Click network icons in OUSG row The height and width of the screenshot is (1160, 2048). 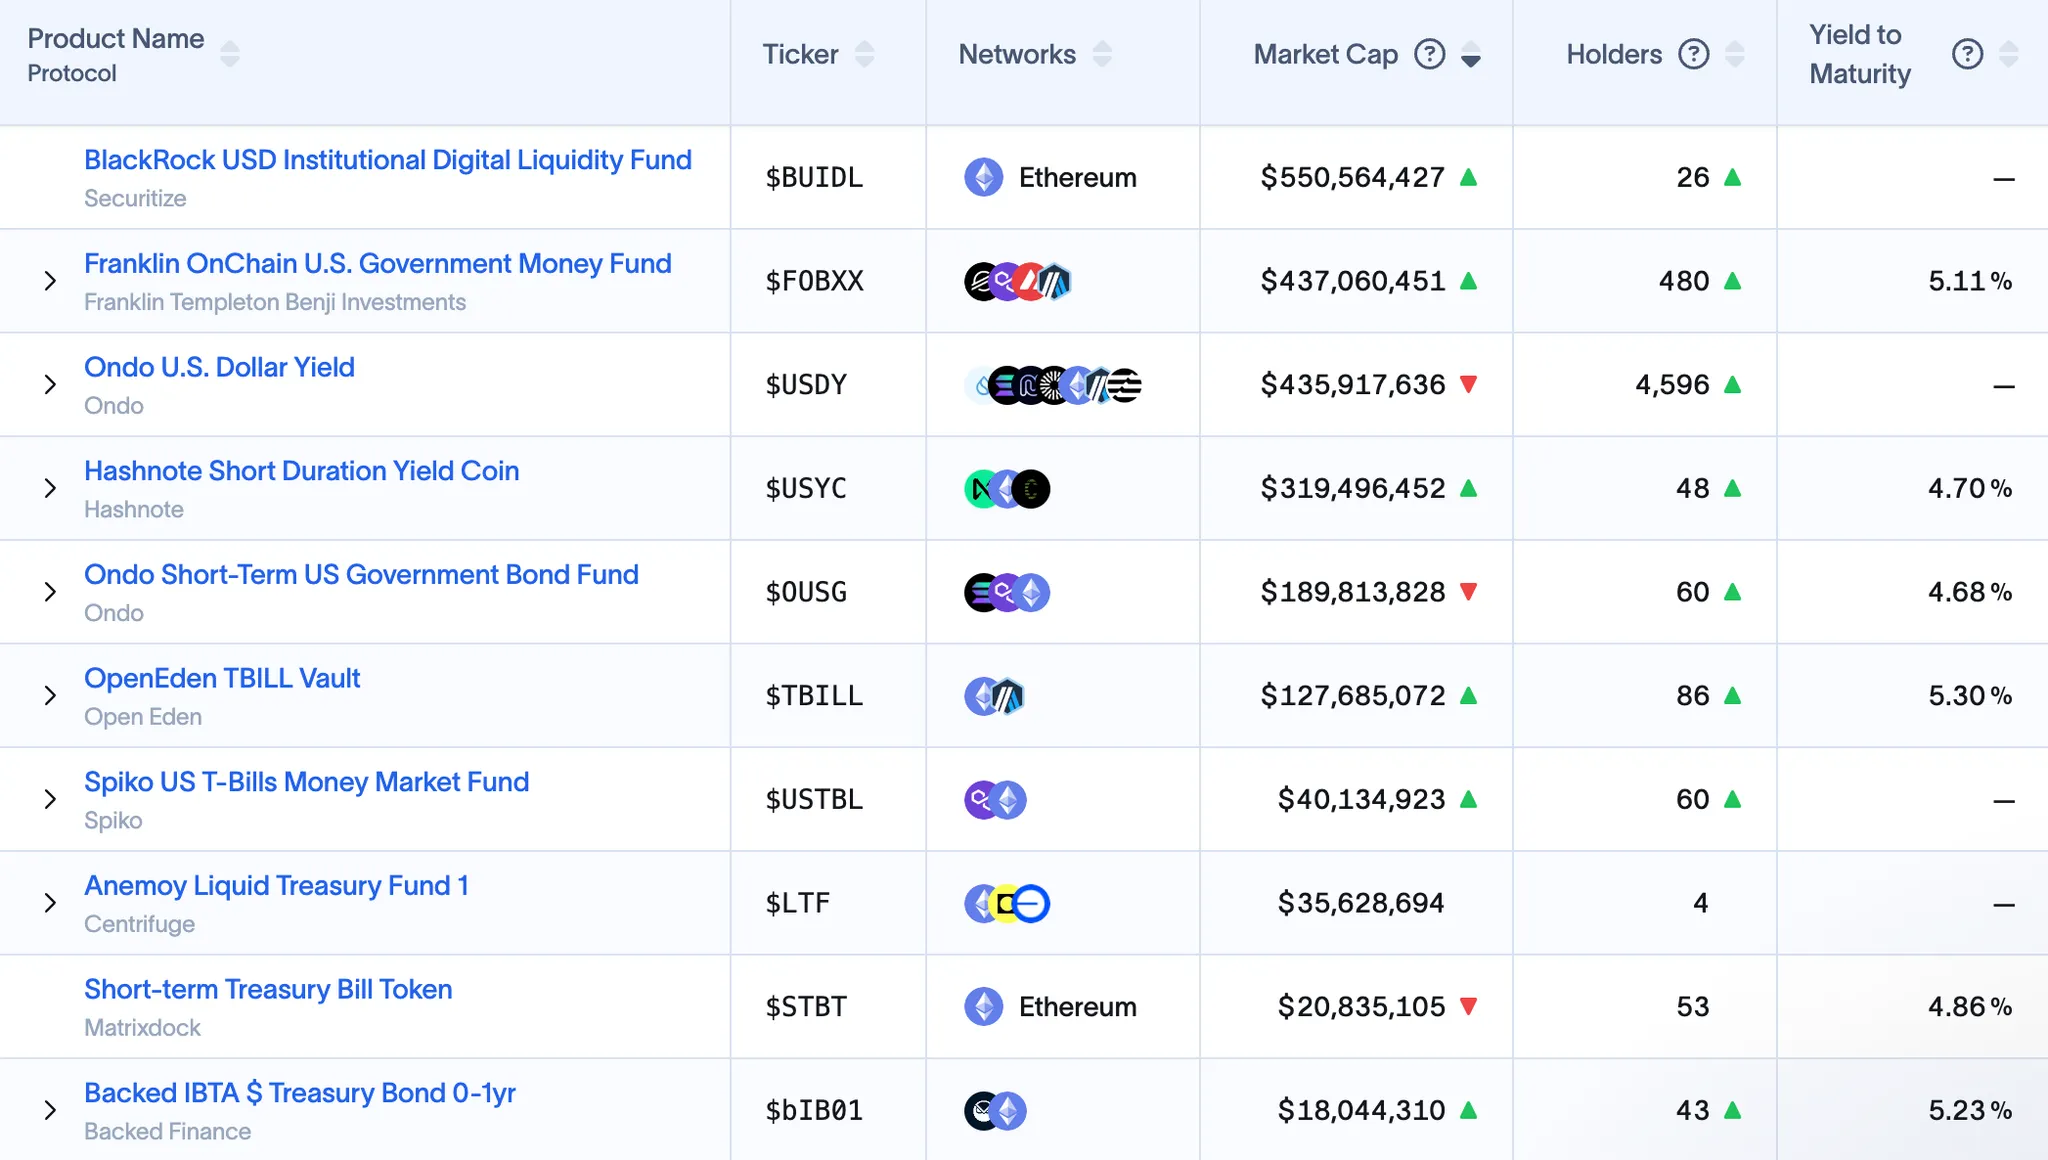pyautogui.click(x=1007, y=593)
